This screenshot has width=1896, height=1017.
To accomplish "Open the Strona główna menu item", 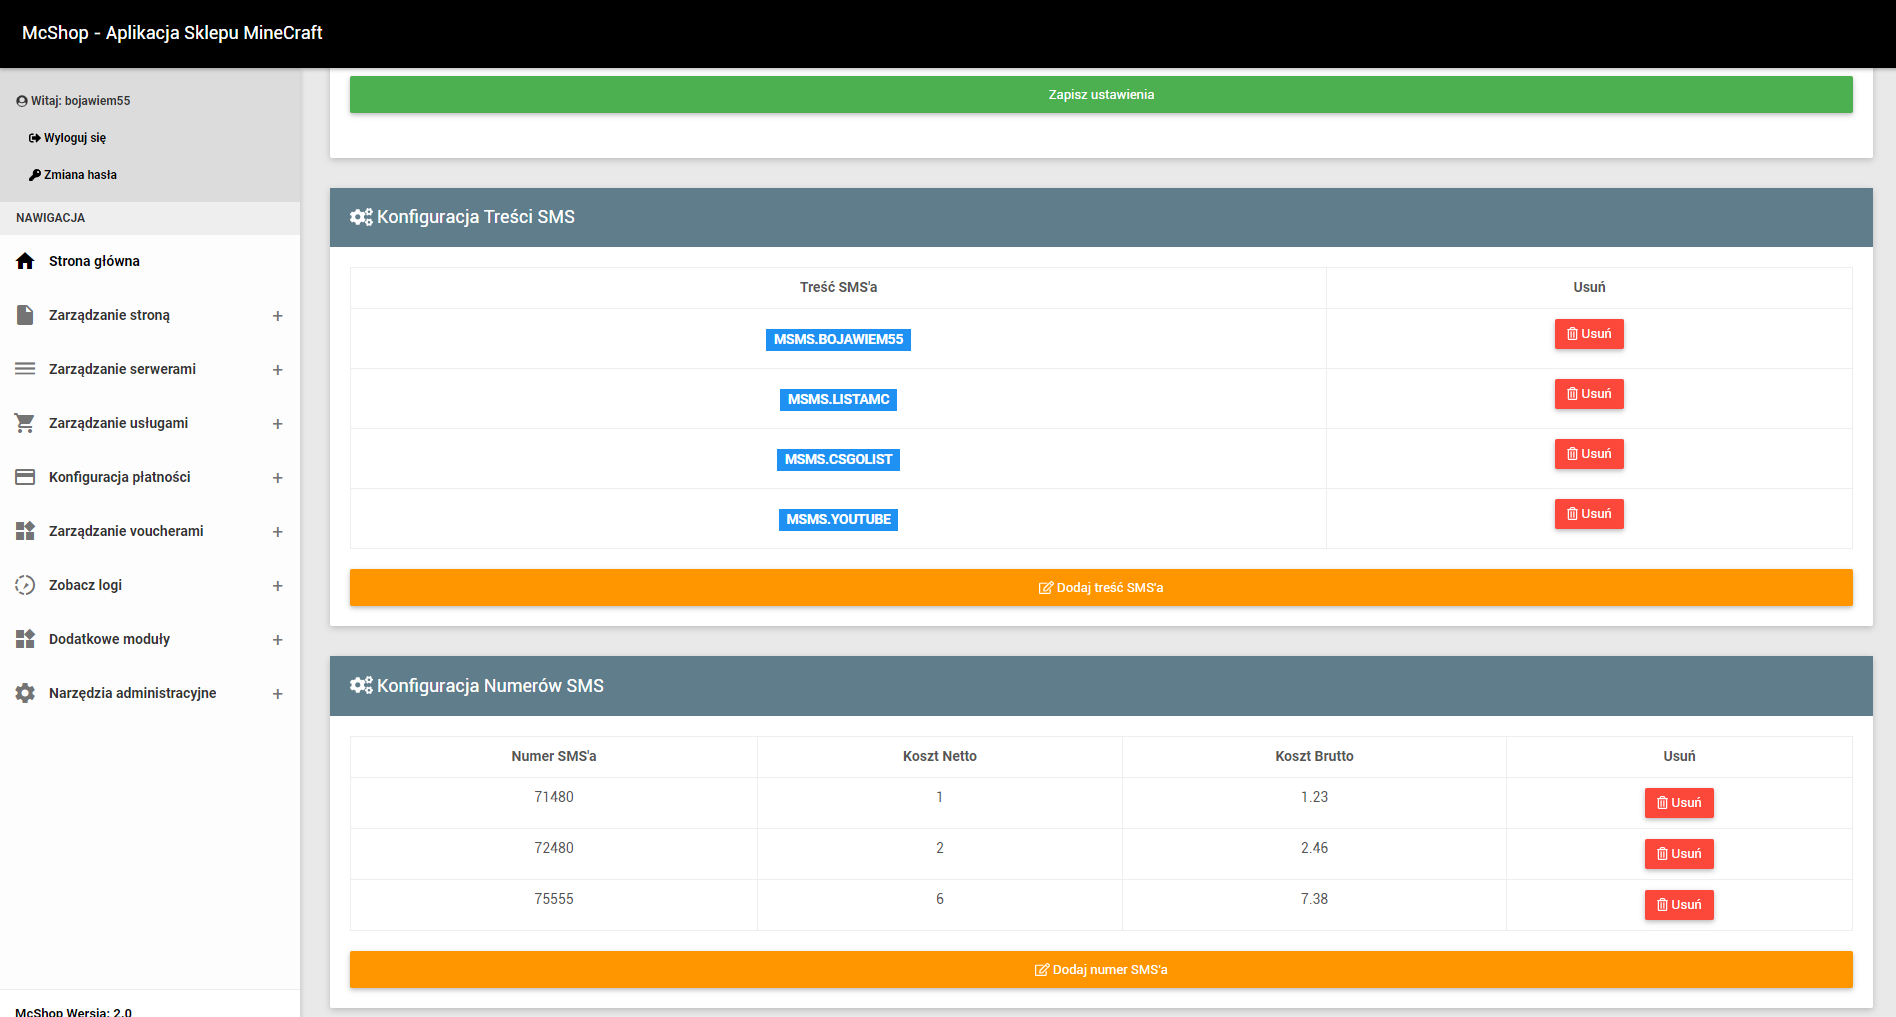I will point(94,261).
